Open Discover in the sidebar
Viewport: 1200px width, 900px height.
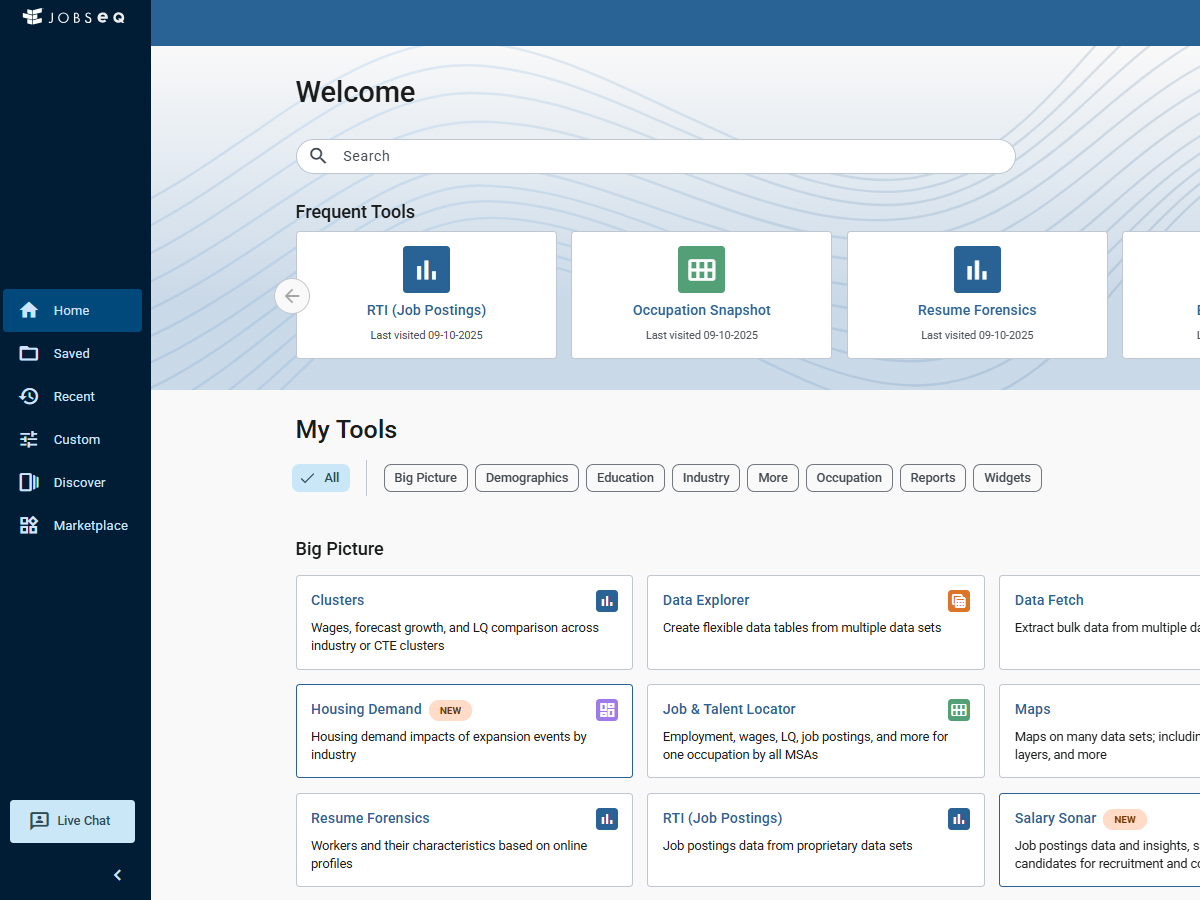click(x=72, y=482)
